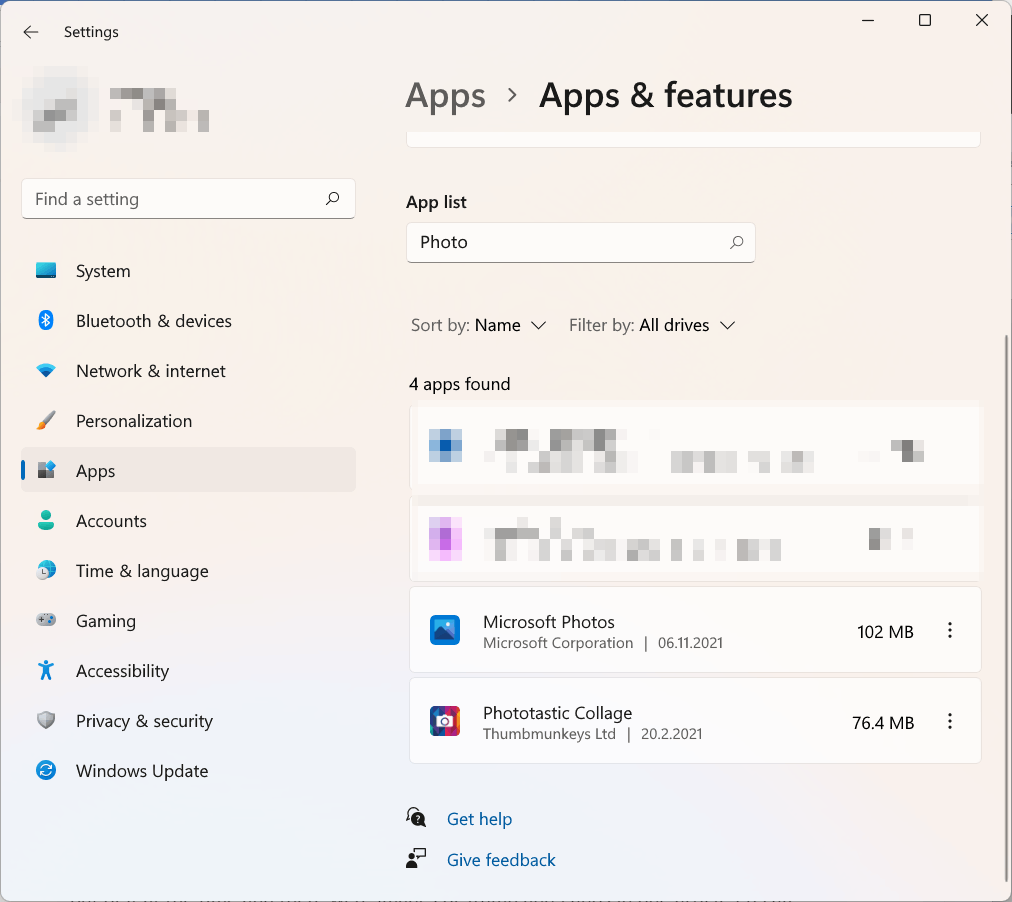Click the Microsoft Corporation publisher text
This screenshot has width=1012, height=902.
pos(558,643)
